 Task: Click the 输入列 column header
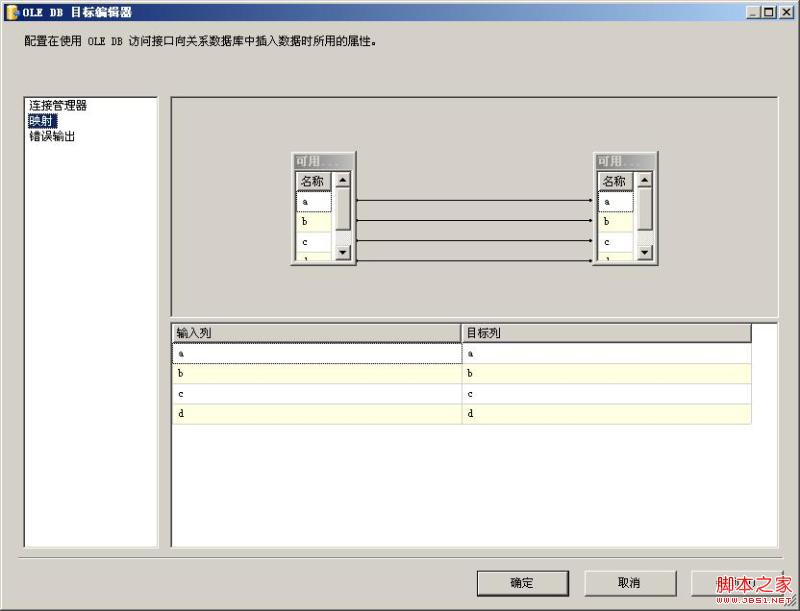[316, 333]
